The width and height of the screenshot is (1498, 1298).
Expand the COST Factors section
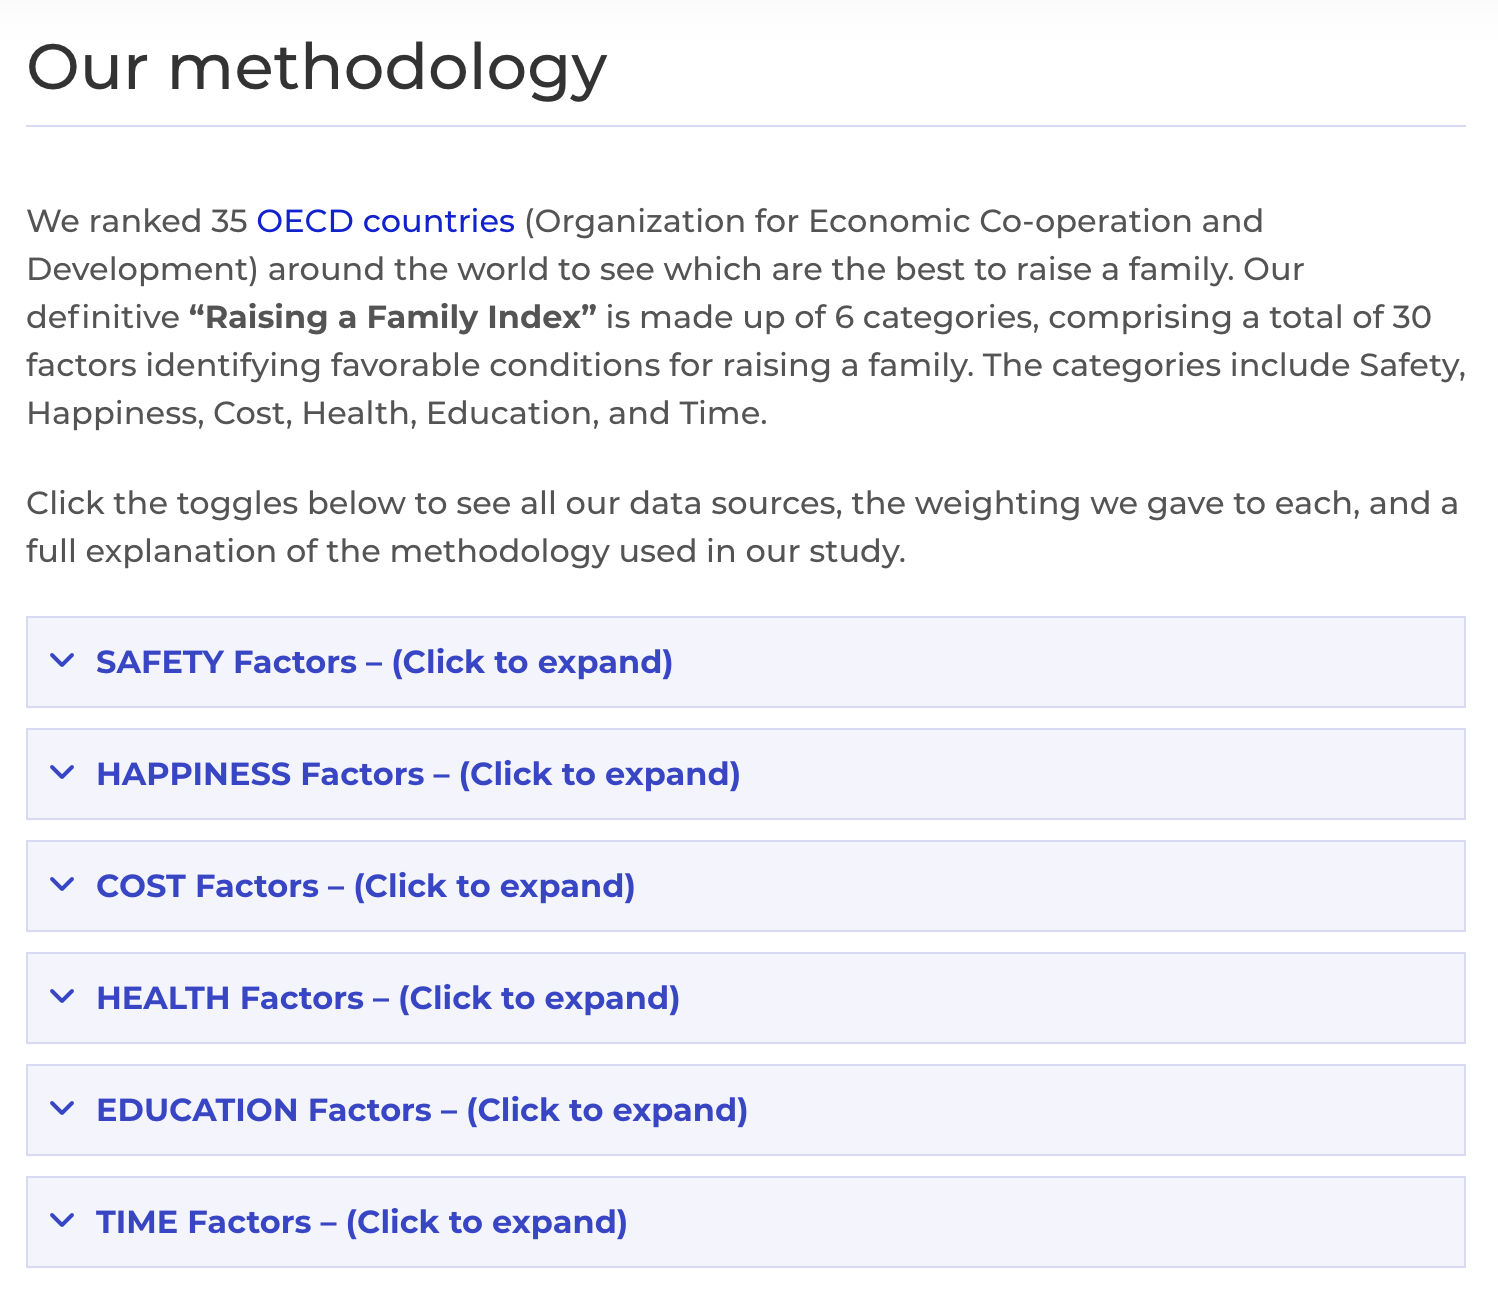pyautogui.click(x=365, y=886)
